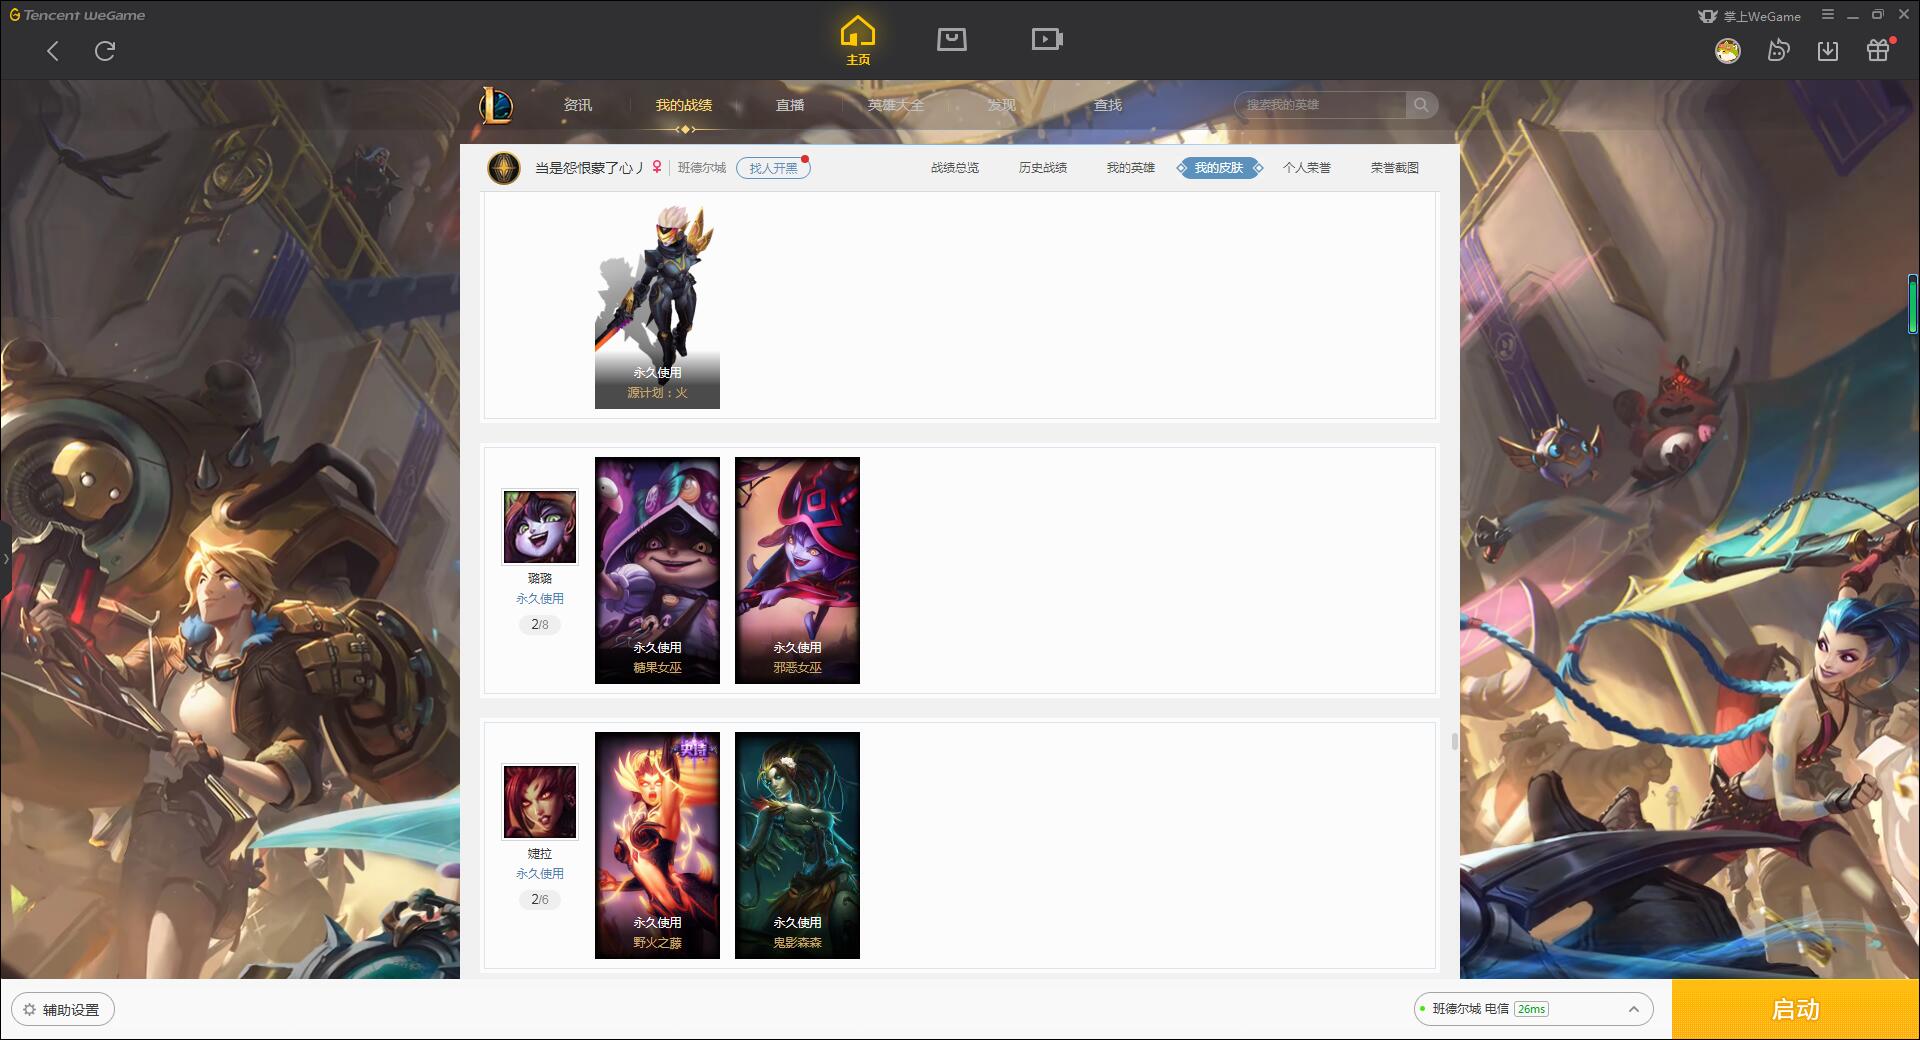The image size is (1920, 1040).
Task: Select 我的战绩 tab
Action: [x=684, y=105]
